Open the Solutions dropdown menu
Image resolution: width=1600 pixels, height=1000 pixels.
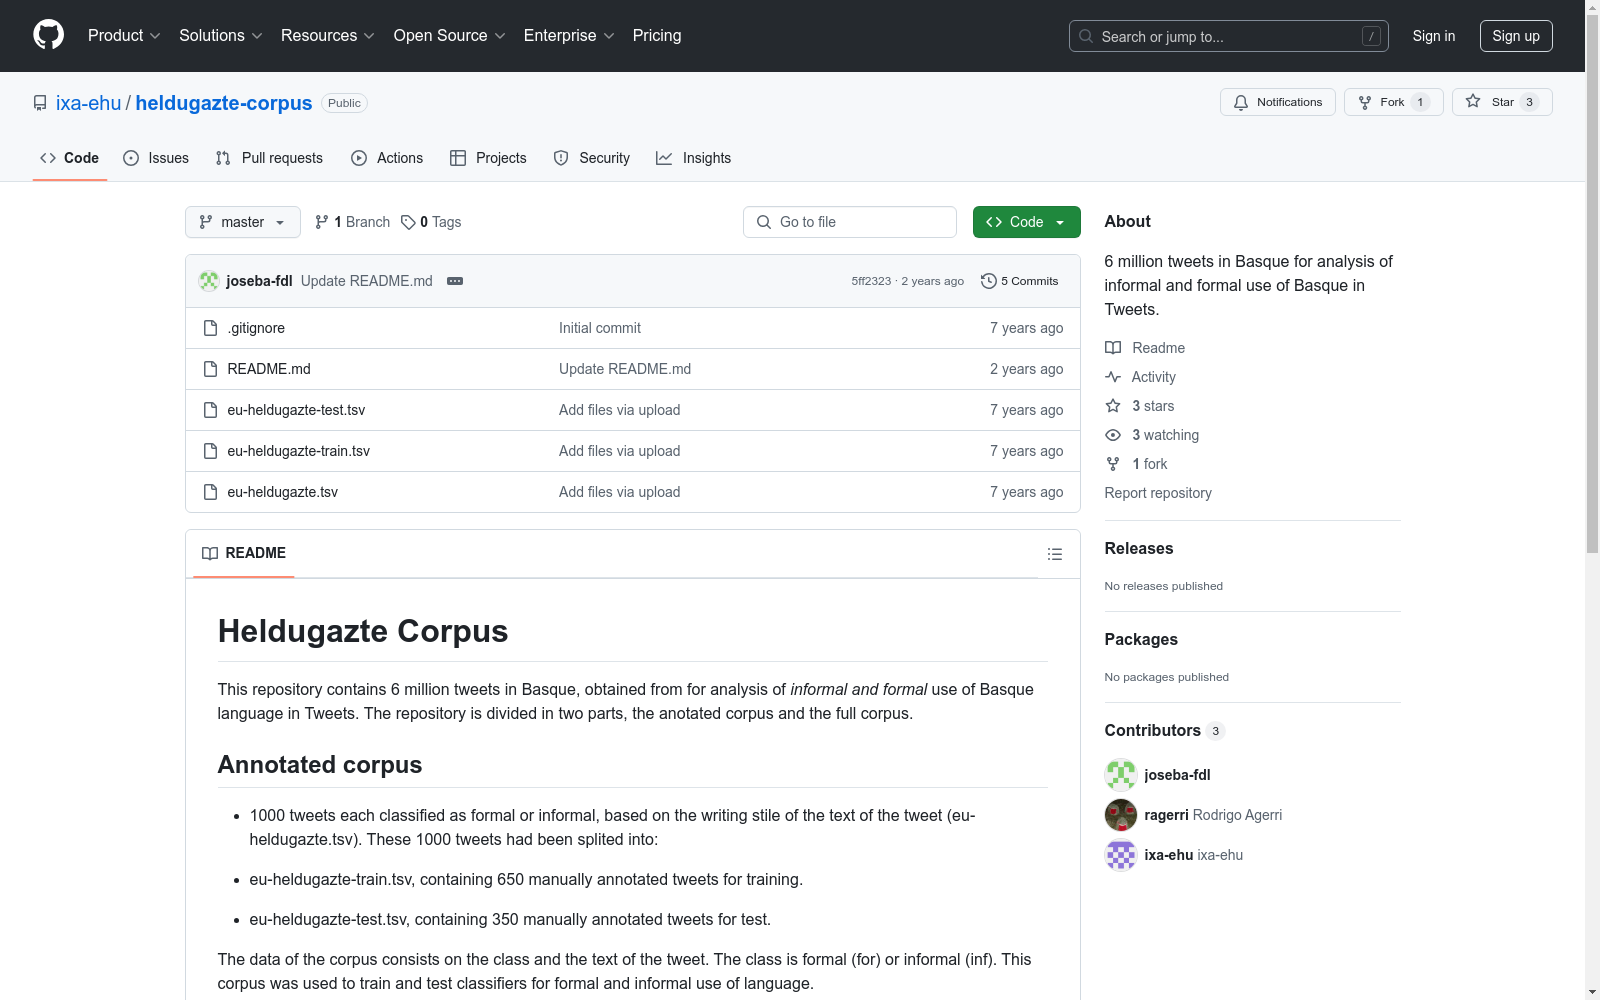[221, 36]
